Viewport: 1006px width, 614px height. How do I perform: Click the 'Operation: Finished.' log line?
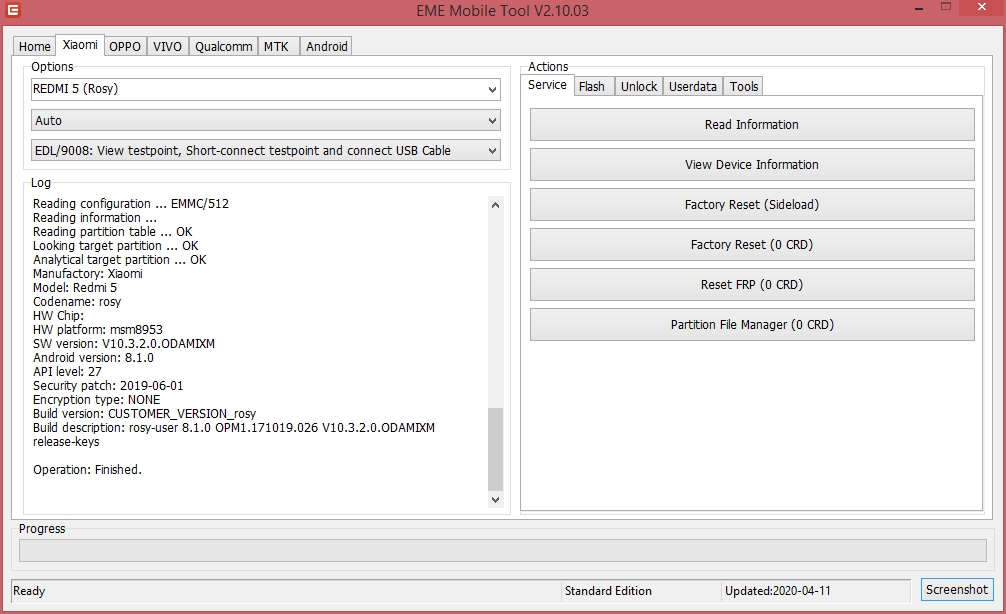point(87,470)
